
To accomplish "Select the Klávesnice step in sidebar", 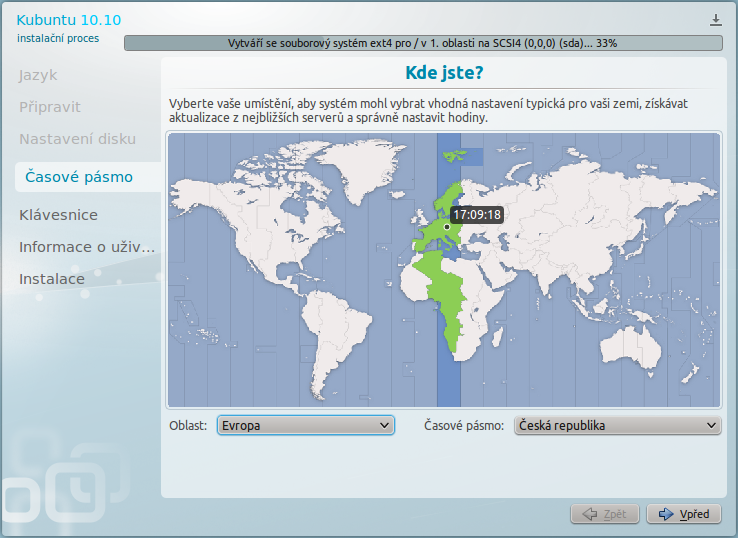I will click(58, 215).
